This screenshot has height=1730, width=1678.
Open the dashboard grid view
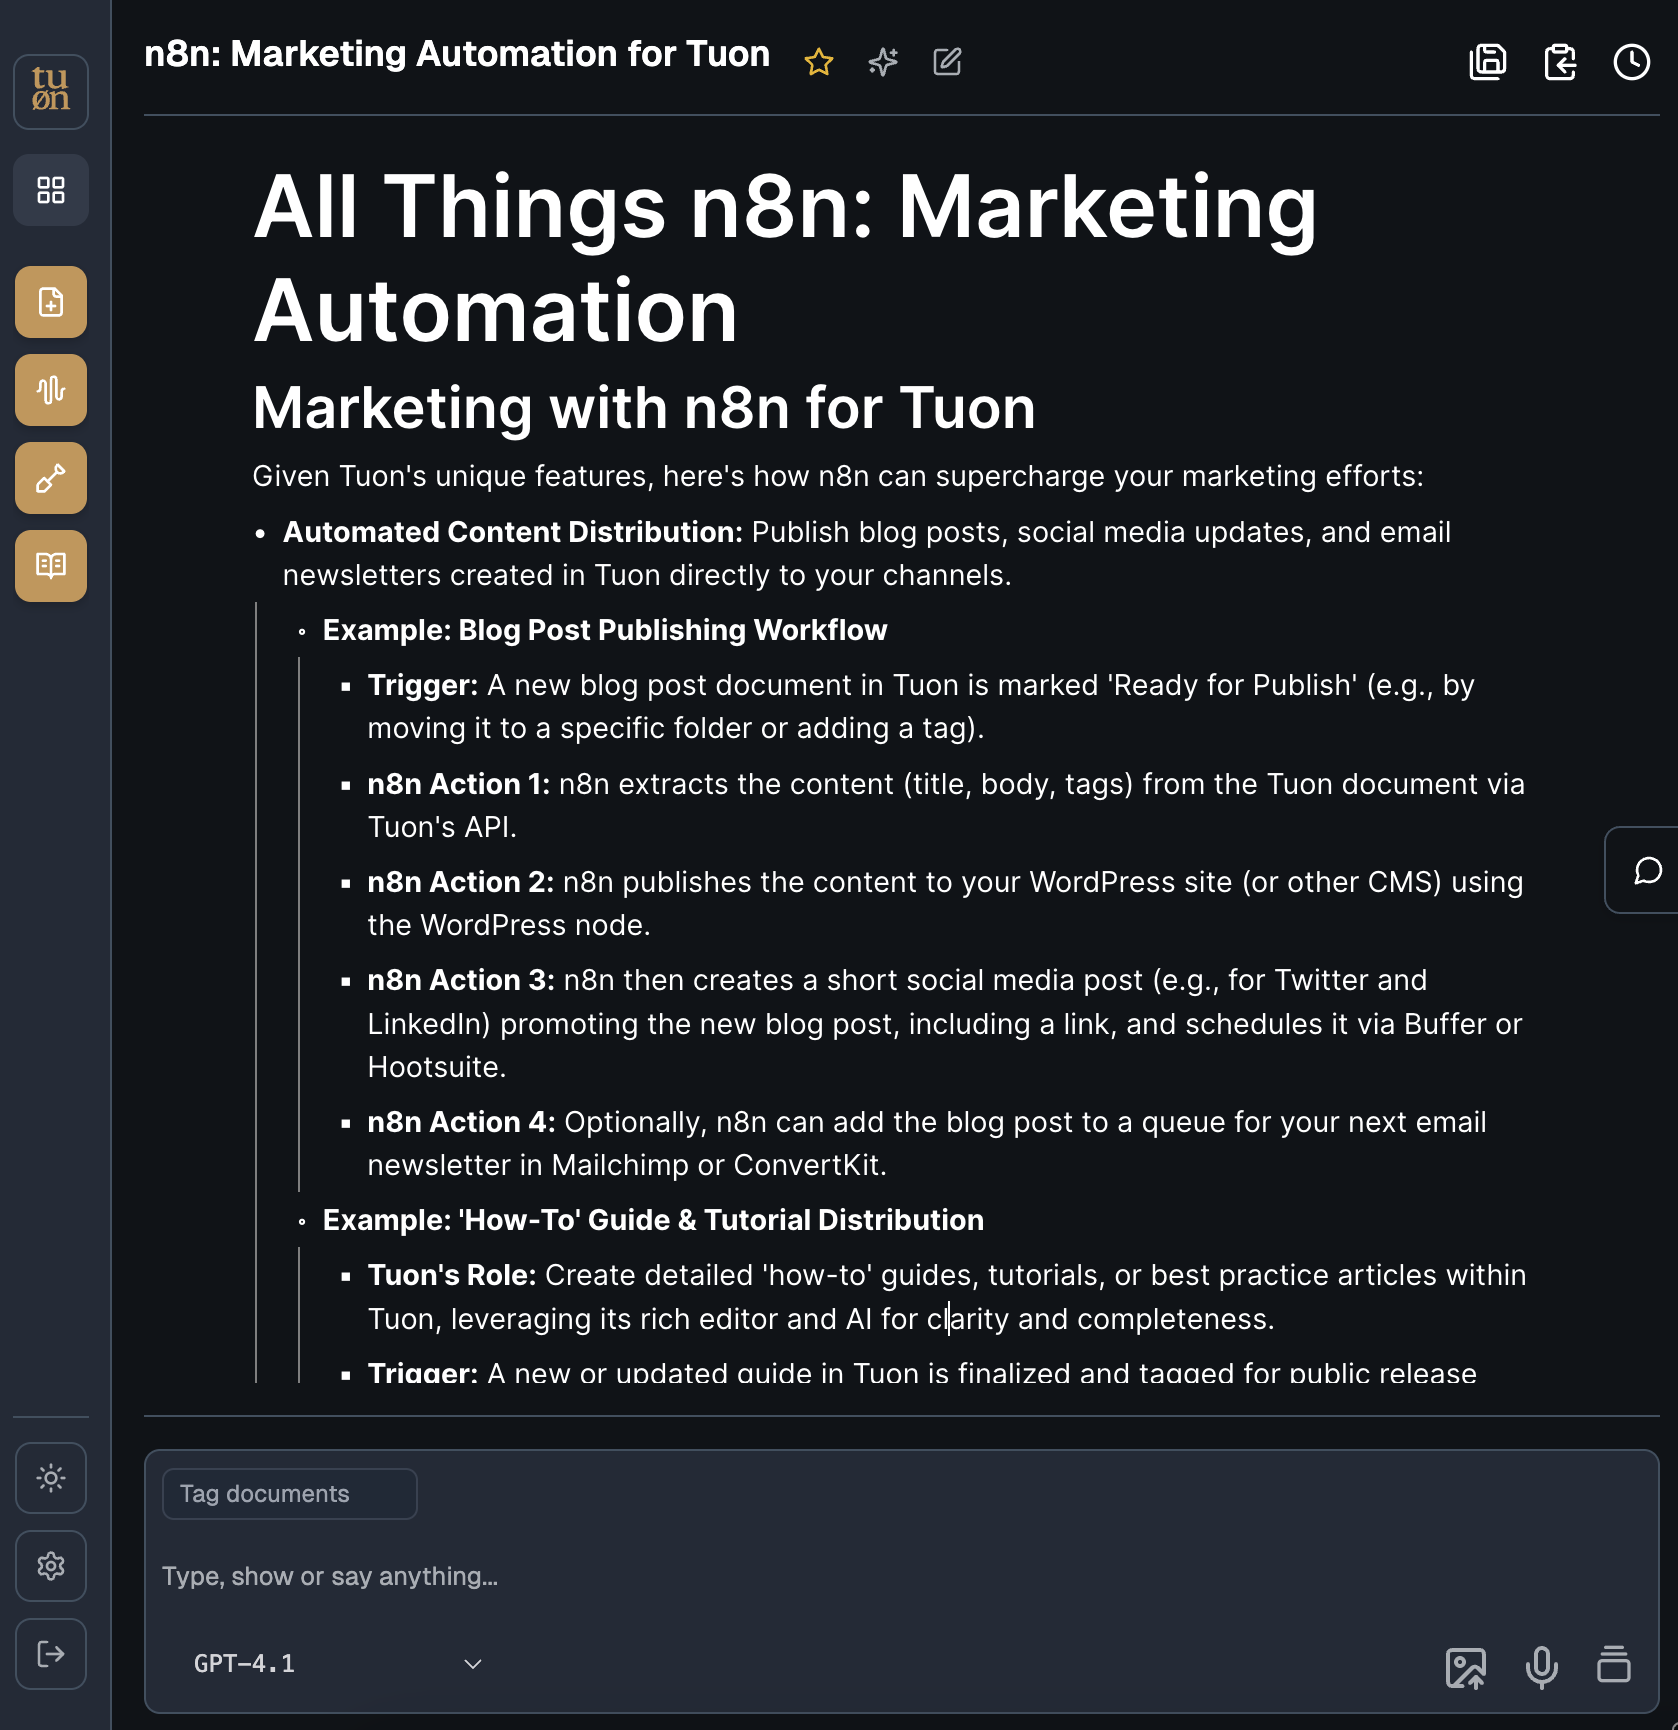click(x=51, y=190)
